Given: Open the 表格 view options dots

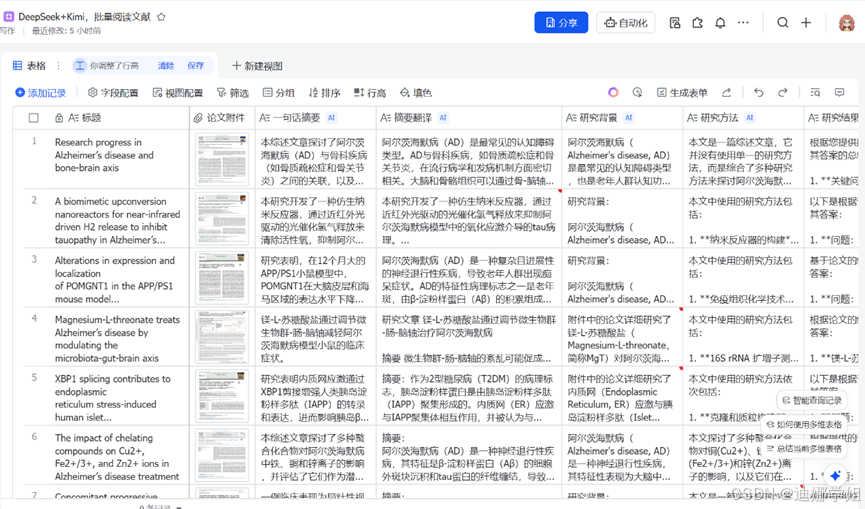Looking at the screenshot, I should (x=58, y=66).
